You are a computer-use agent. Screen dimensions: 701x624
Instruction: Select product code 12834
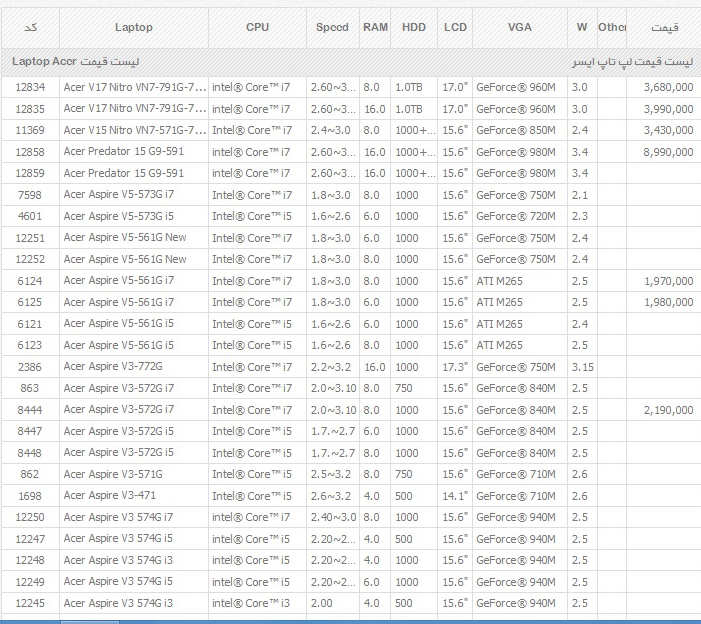[30, 87]
